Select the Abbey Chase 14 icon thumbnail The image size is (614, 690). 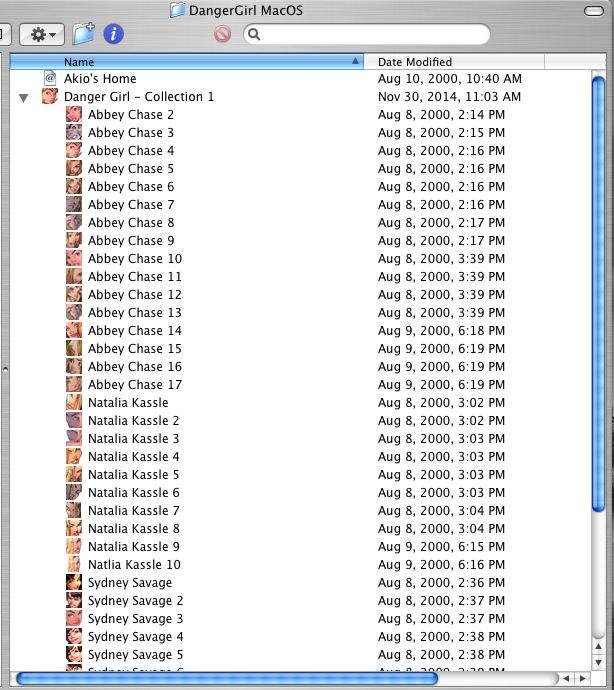(74, 330)
